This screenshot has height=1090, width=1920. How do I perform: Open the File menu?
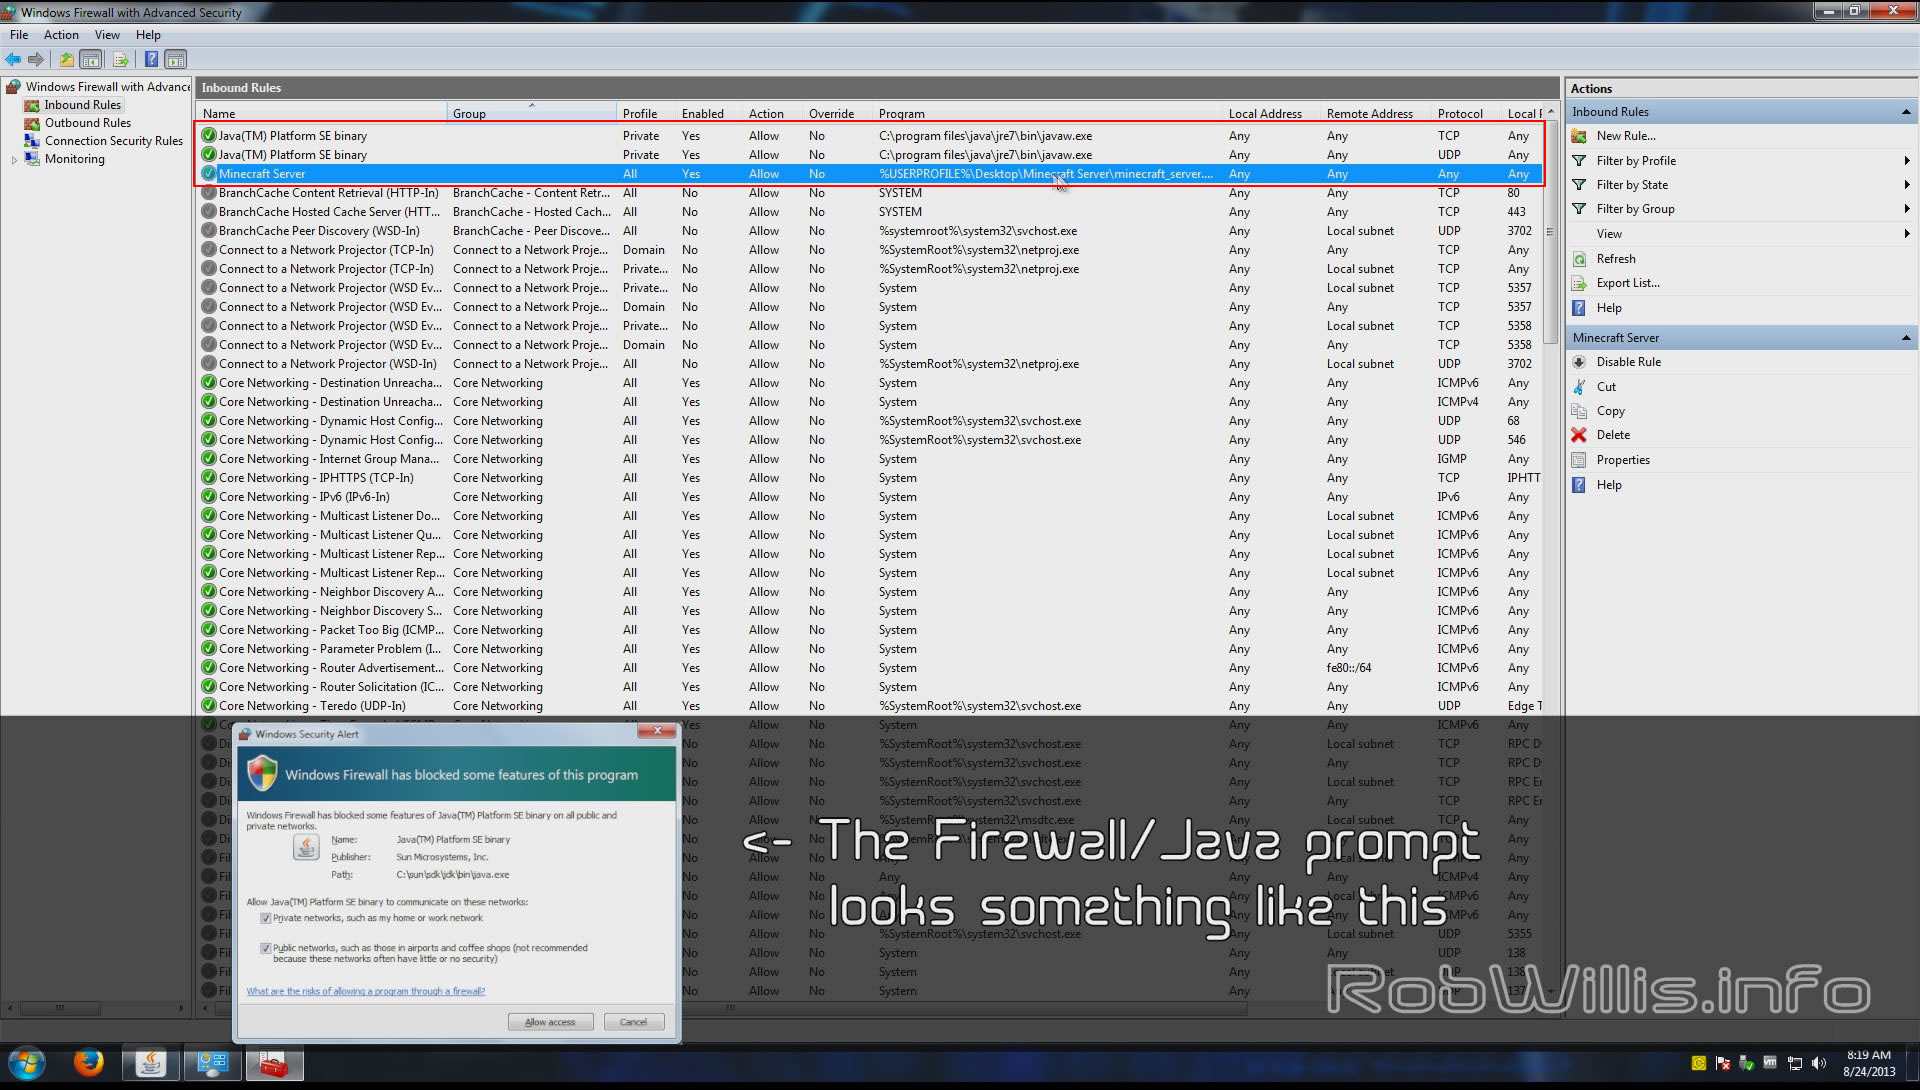(19, 35)
